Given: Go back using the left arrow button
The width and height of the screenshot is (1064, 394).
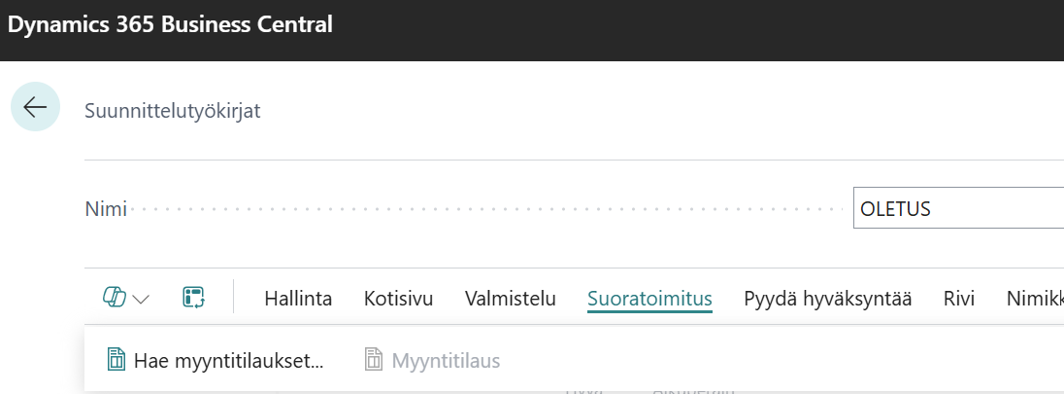Looking at the screenshot, I should (x=35, y=106).
